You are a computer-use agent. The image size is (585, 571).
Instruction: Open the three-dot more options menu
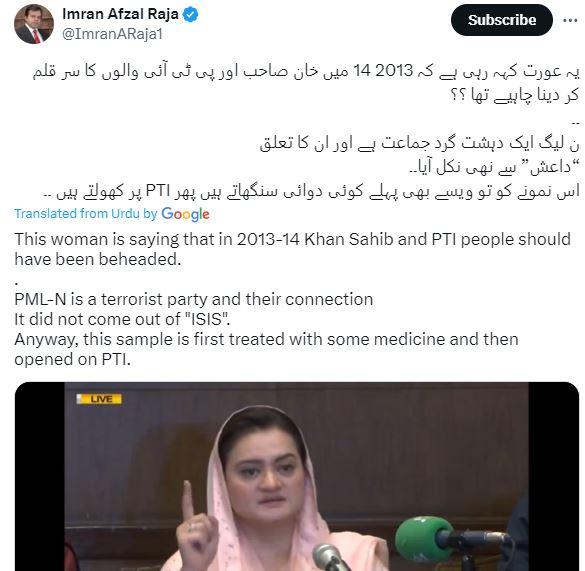click(570, 20)
